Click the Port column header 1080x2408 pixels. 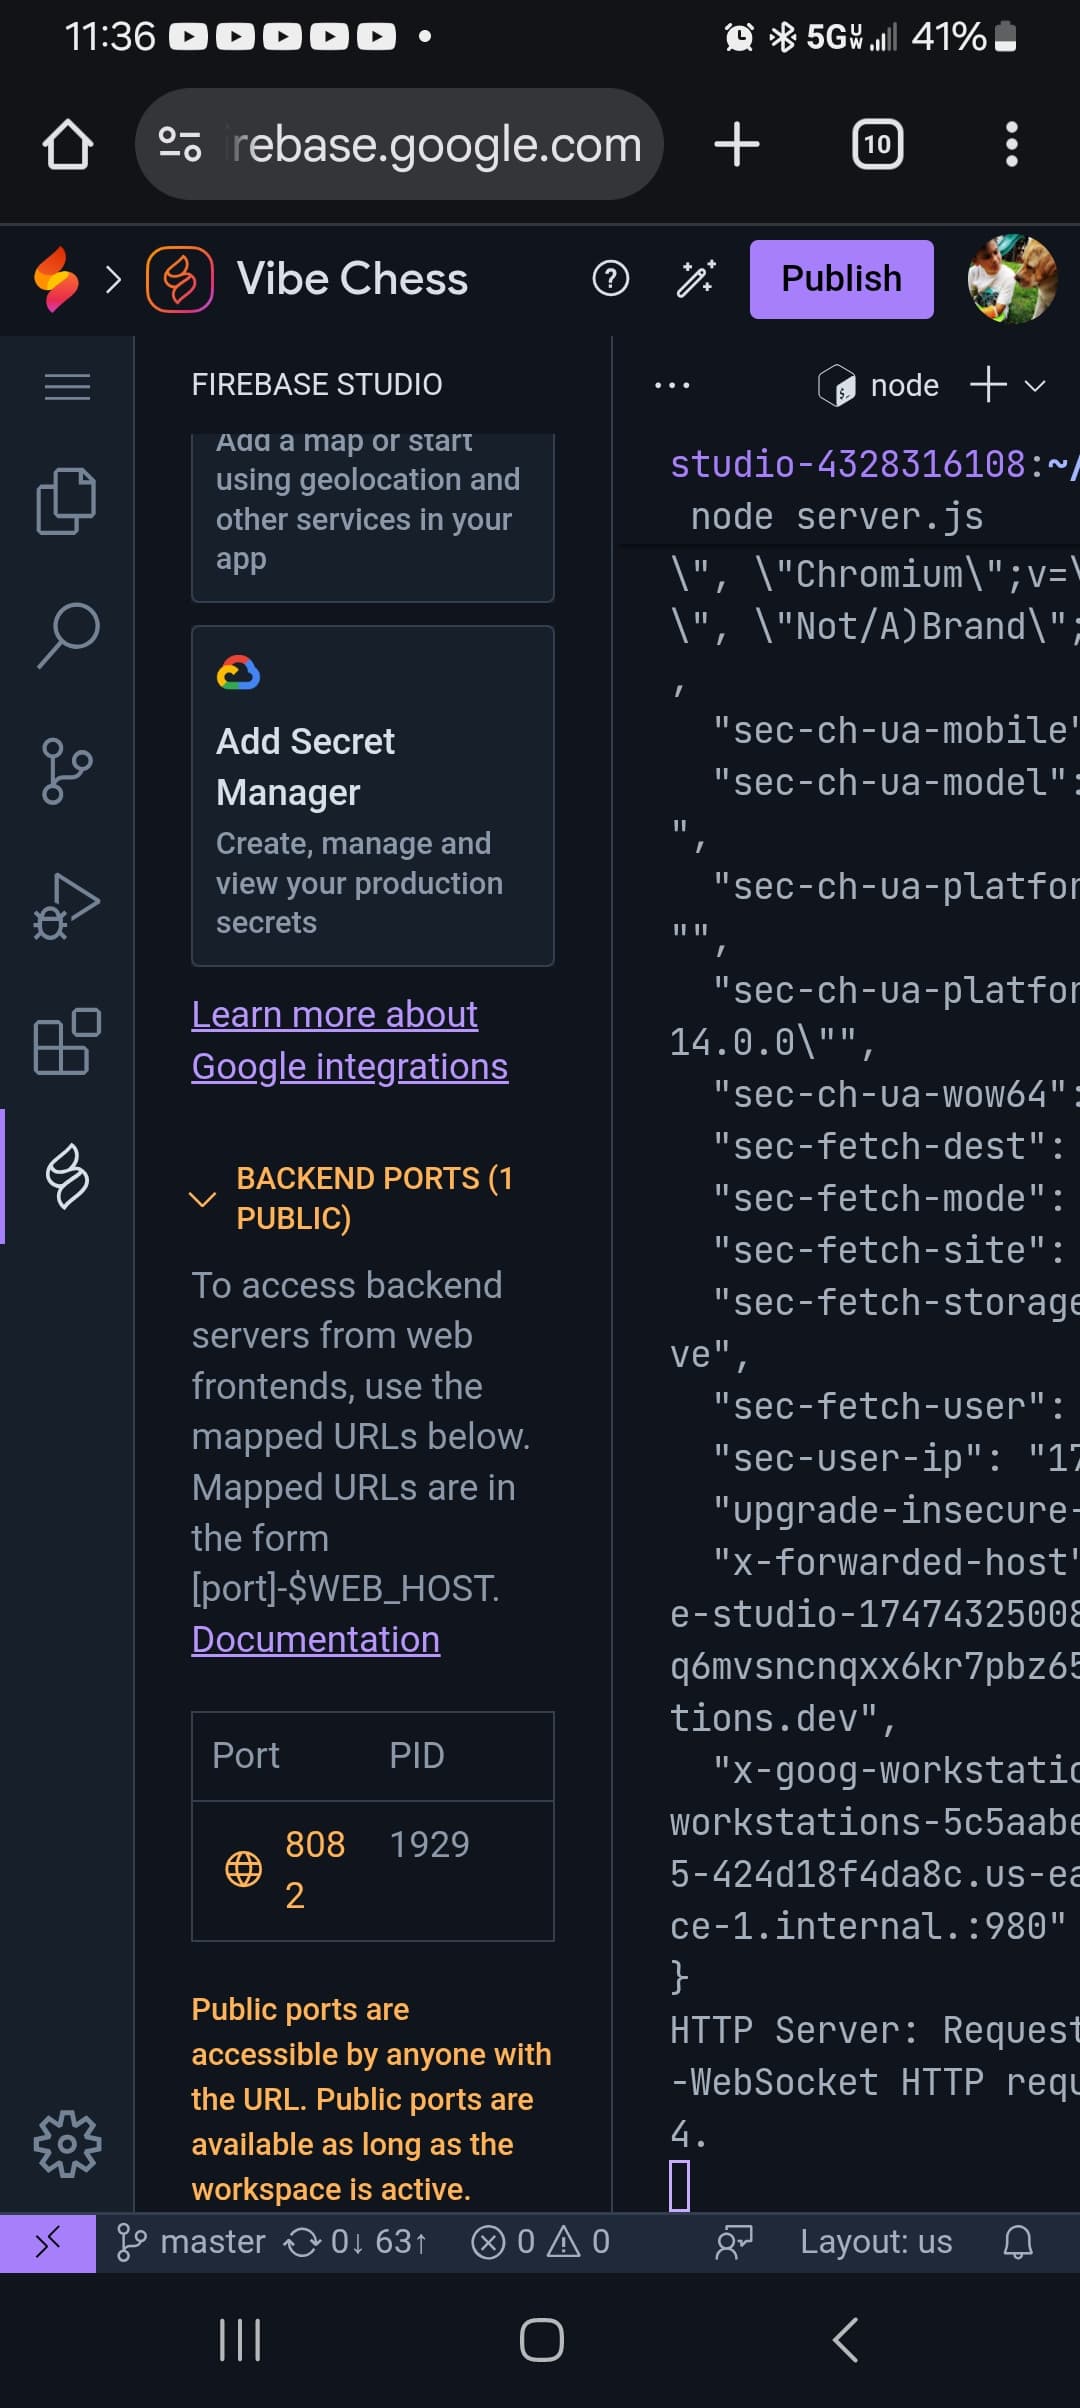pyautogui.click(x=246, y=1756)
